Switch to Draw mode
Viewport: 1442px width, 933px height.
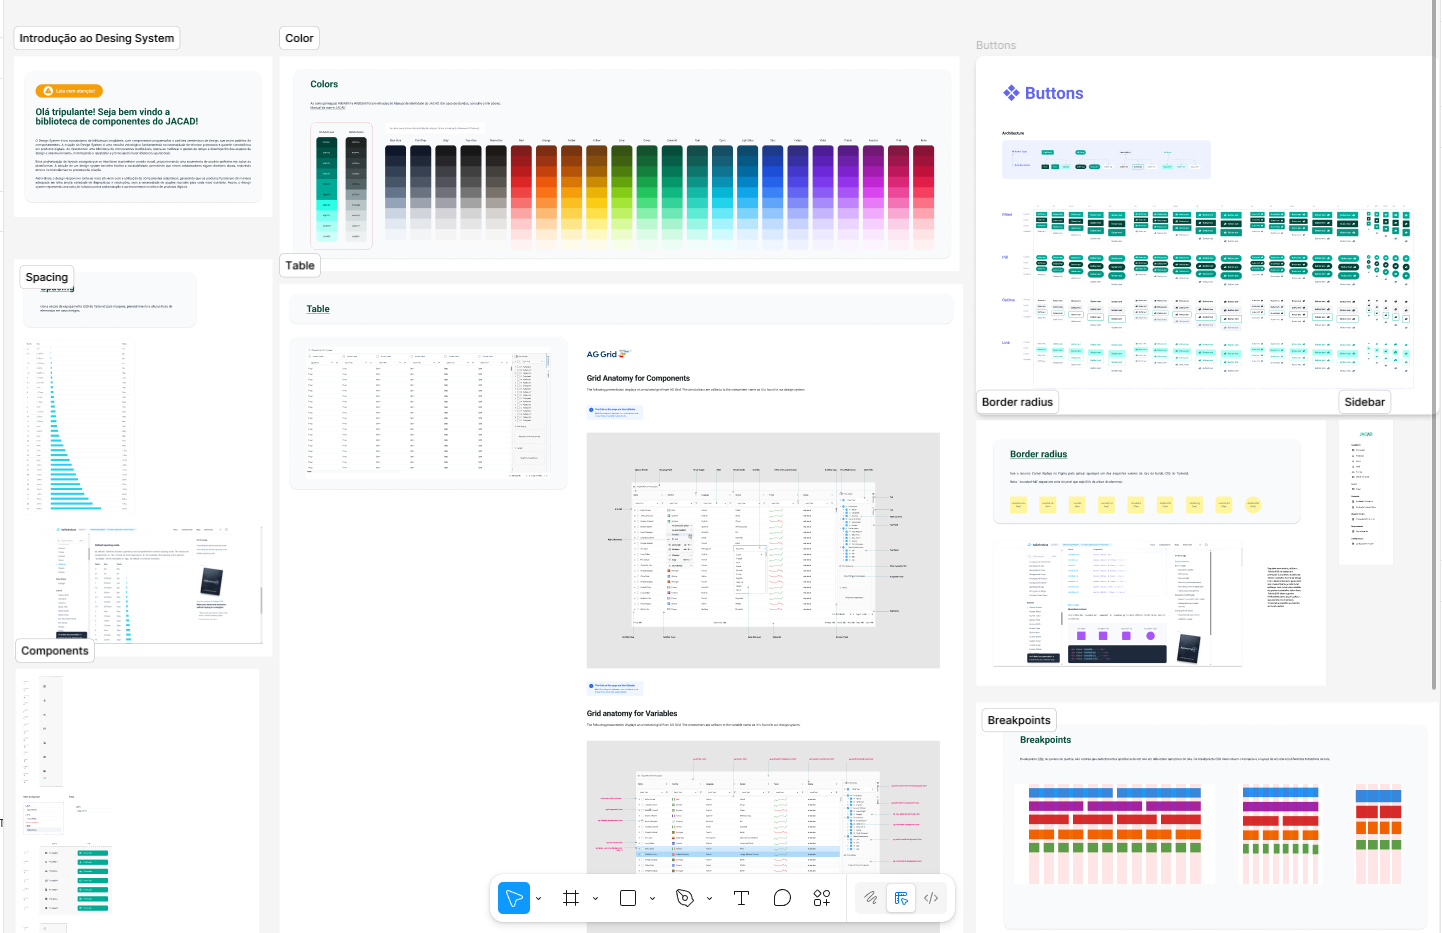pyautogui.click(x=871, y=898)
